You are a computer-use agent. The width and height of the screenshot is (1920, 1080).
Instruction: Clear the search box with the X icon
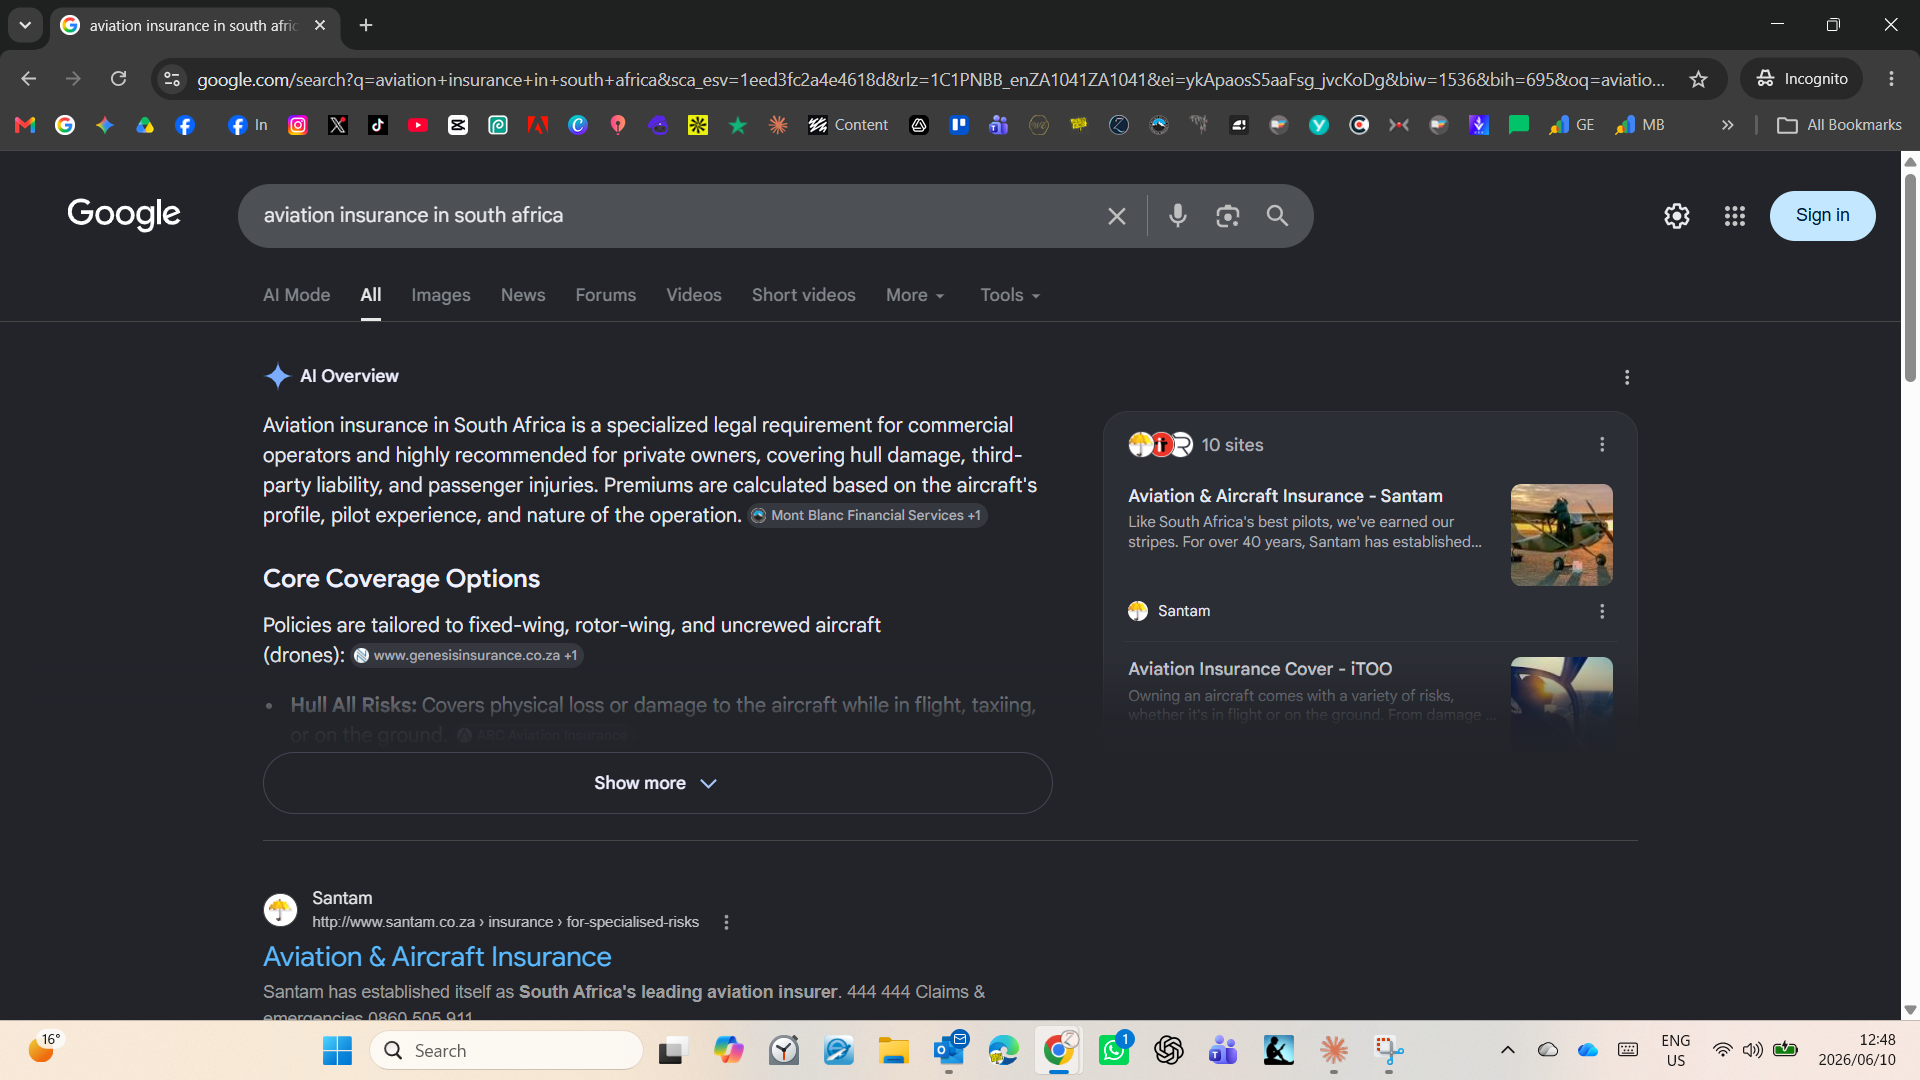(x=1117, y=216)
